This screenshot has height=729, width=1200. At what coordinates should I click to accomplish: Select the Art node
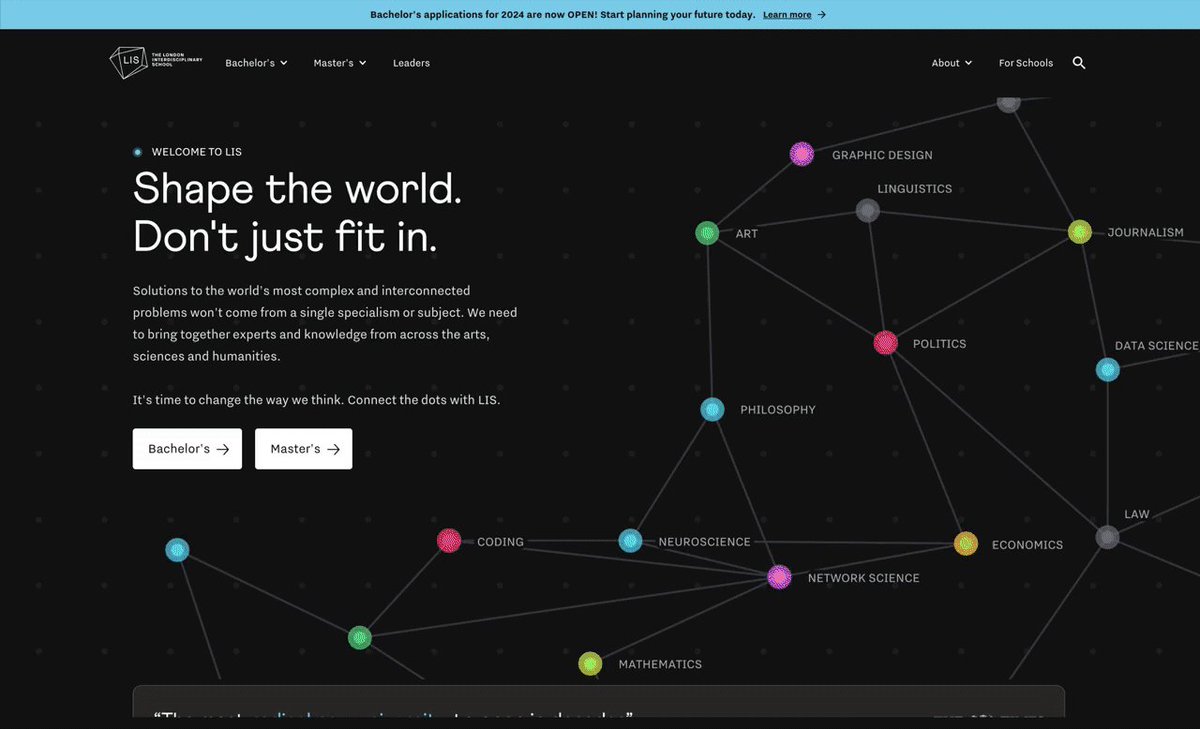coord(707,233)
